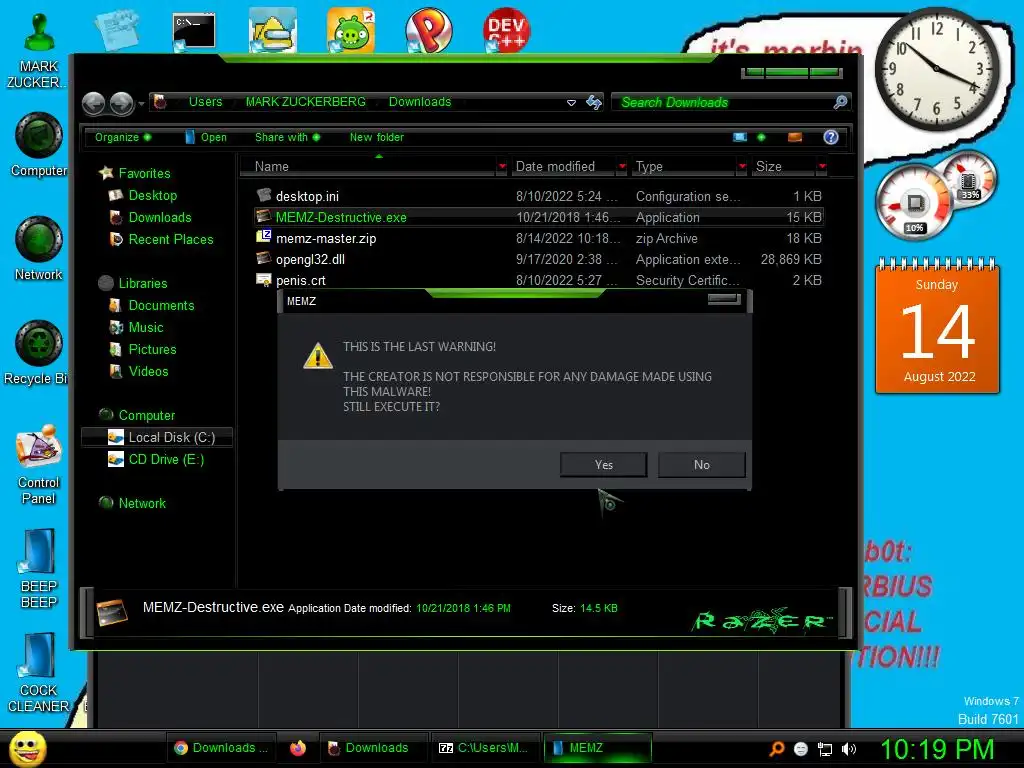Viewport: 1024px width, 768px height.
Task: Open the COCK CLEANER desktop shortcut
Action: pos(38,673)
